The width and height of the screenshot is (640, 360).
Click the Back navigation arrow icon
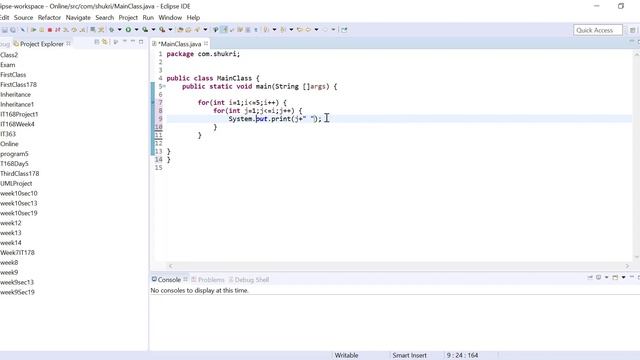[308, 30]
